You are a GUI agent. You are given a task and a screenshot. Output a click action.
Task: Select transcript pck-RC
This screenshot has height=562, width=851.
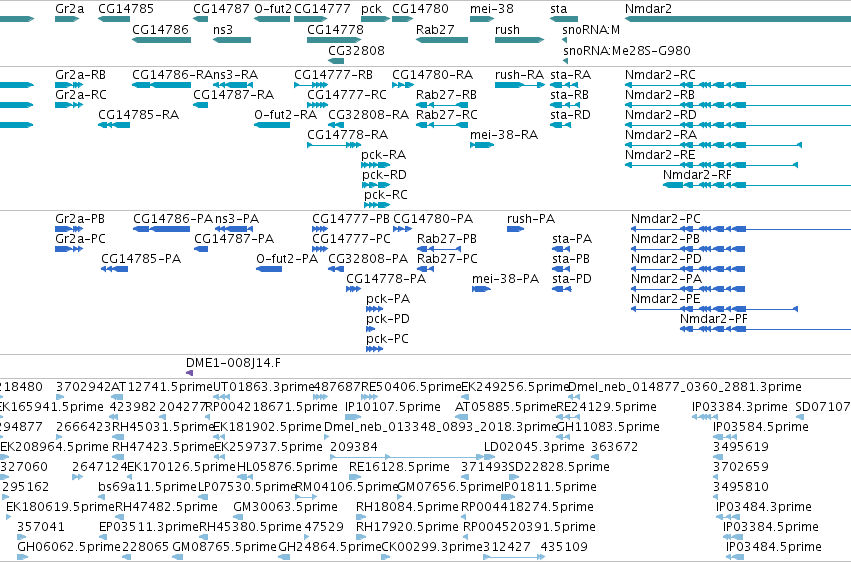[x=377, y=205]
